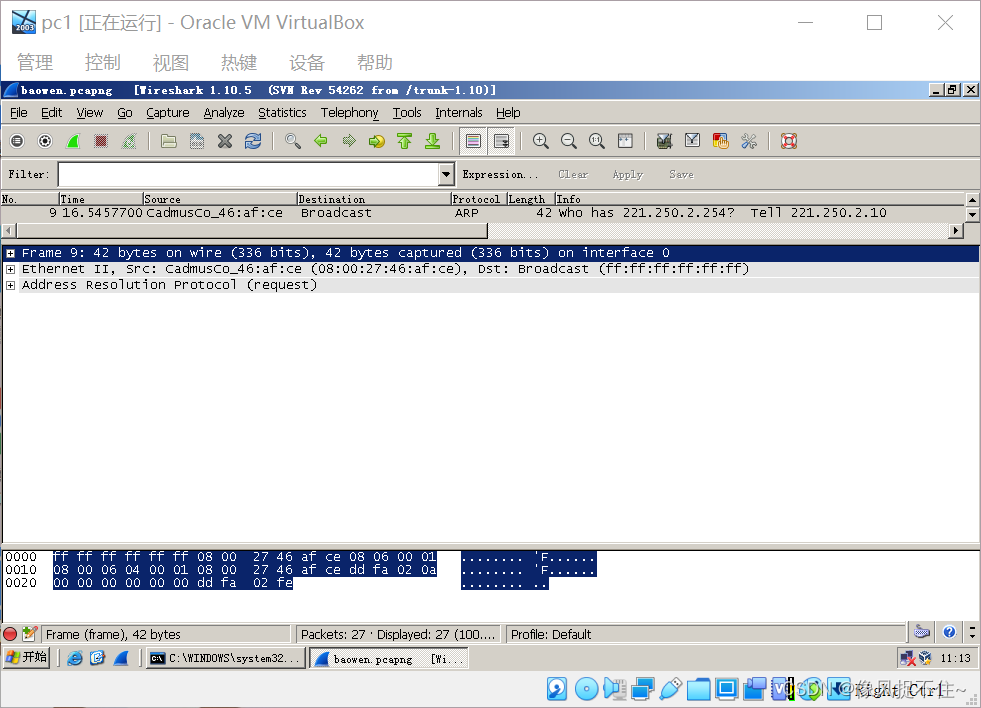Viewport: 981px width, 708px height.
Task: Sort packets by Source column
Action: coord(220,199)
